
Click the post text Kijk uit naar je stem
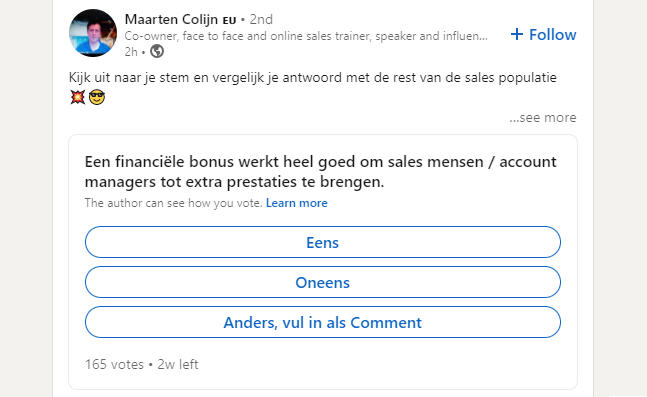[313, 78]
